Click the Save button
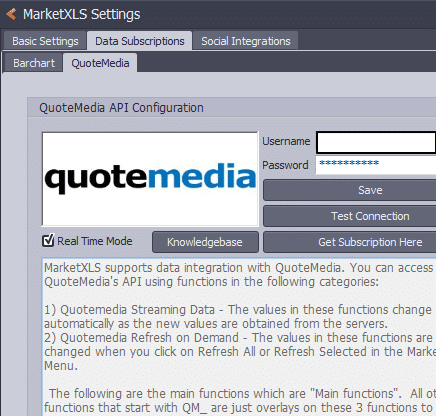 coord(350,190)
